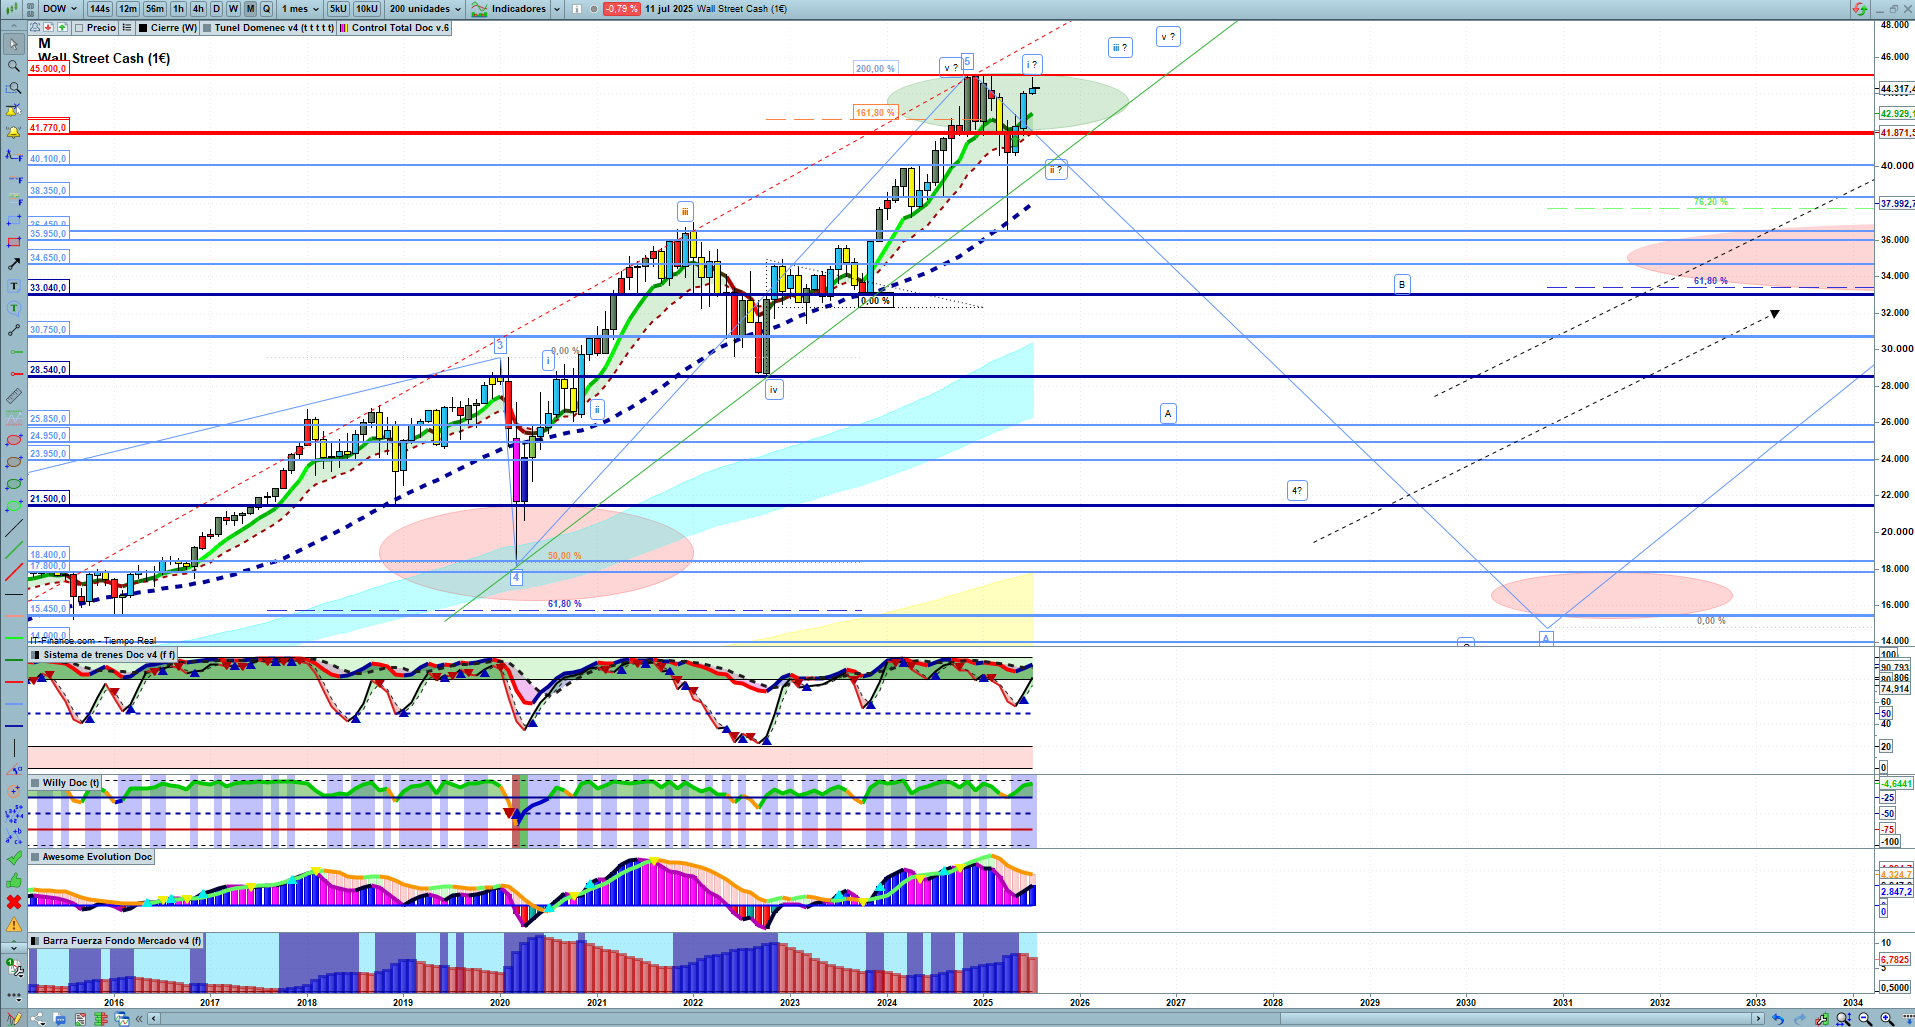Click the grey Tunel Domenec color swatch
The width and height of the screenshot is (1915, 1027).
pos(207,28)
